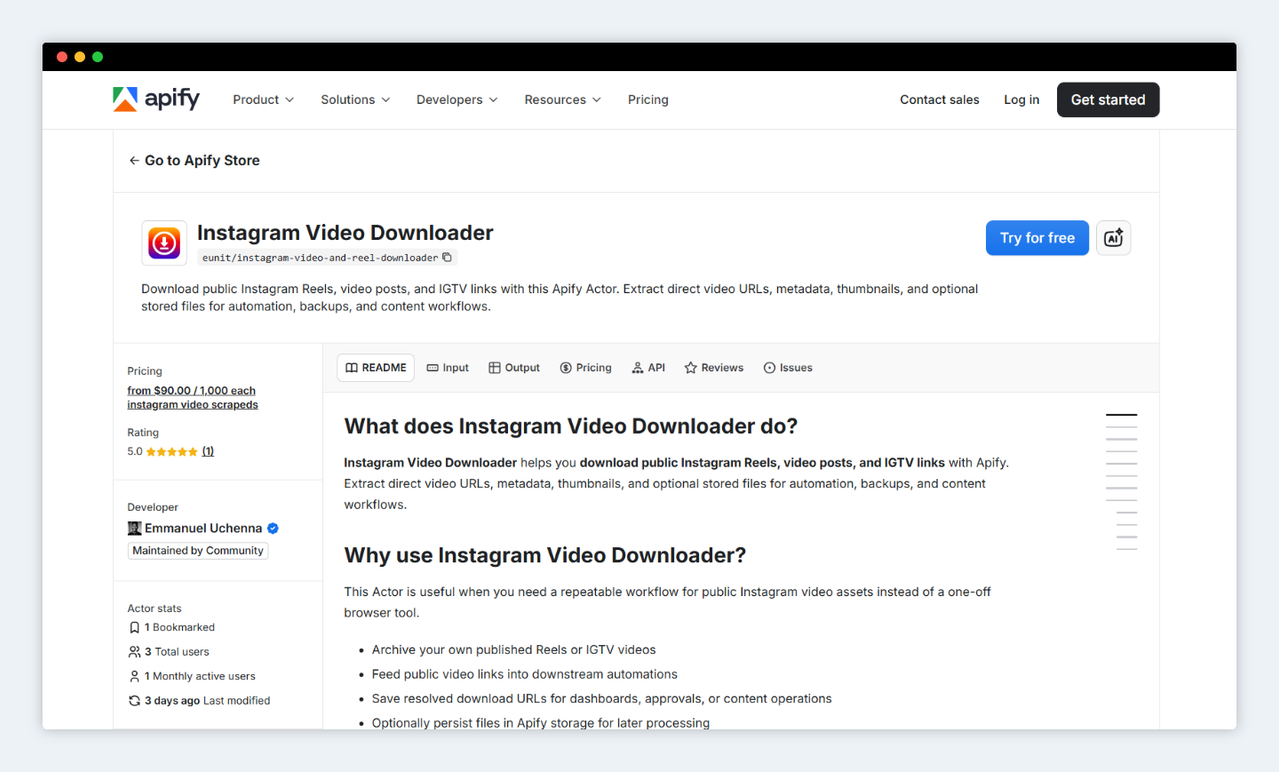This screenshot has width=1279, height=772.
Task: Click the heading Why use Instagram Video Downloader?
Action: pyautogui.click(x=545, y=555)
